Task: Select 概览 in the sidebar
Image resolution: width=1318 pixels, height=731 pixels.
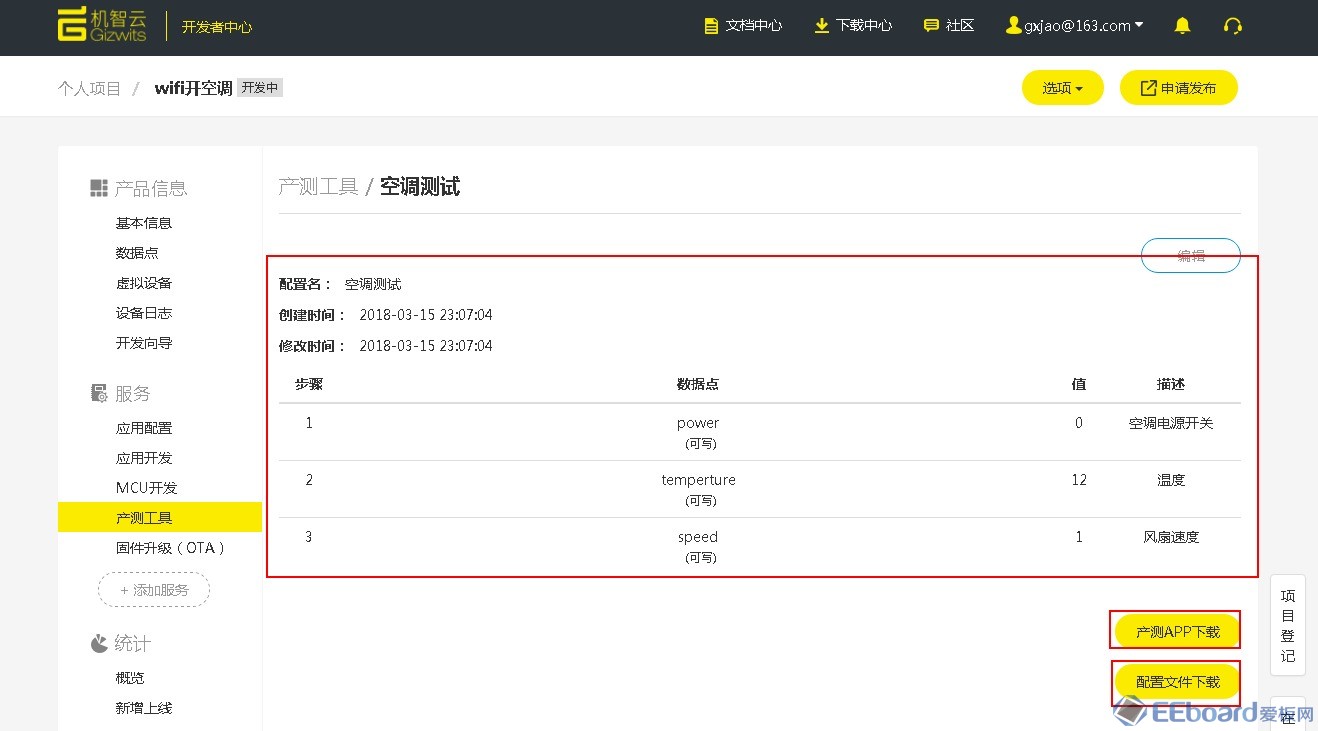Action: point(130,678)
